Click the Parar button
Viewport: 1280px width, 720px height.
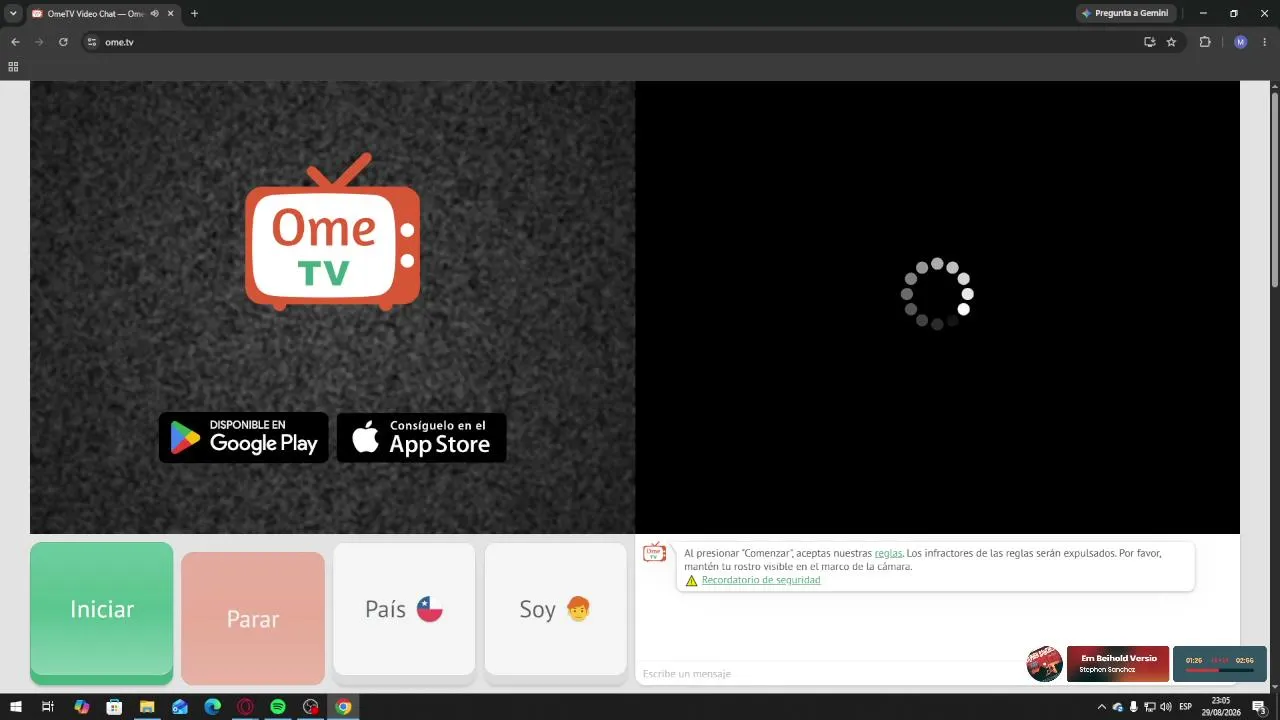253,618
